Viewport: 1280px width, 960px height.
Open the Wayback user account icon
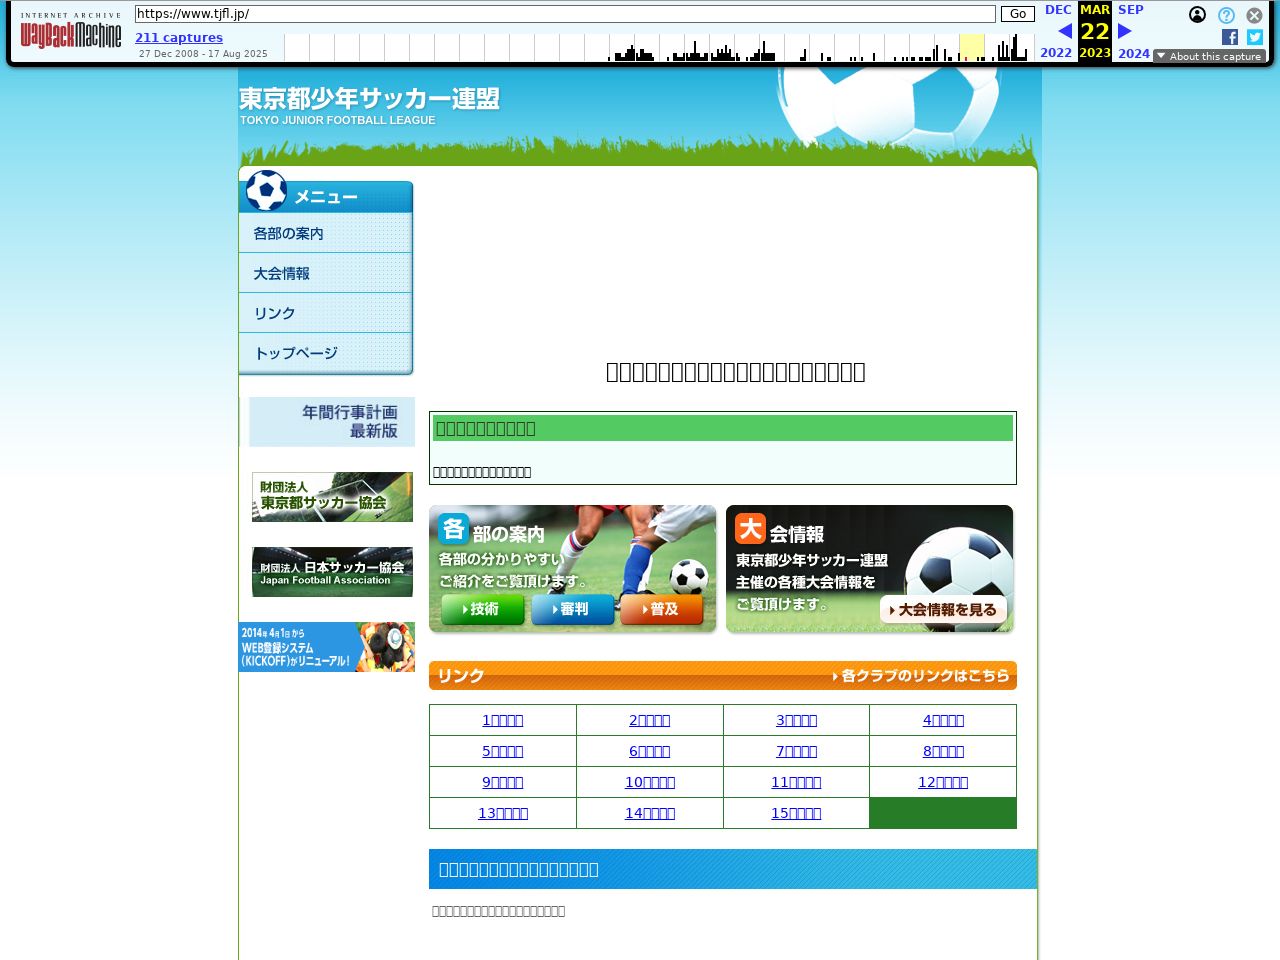click(1197, 15)
